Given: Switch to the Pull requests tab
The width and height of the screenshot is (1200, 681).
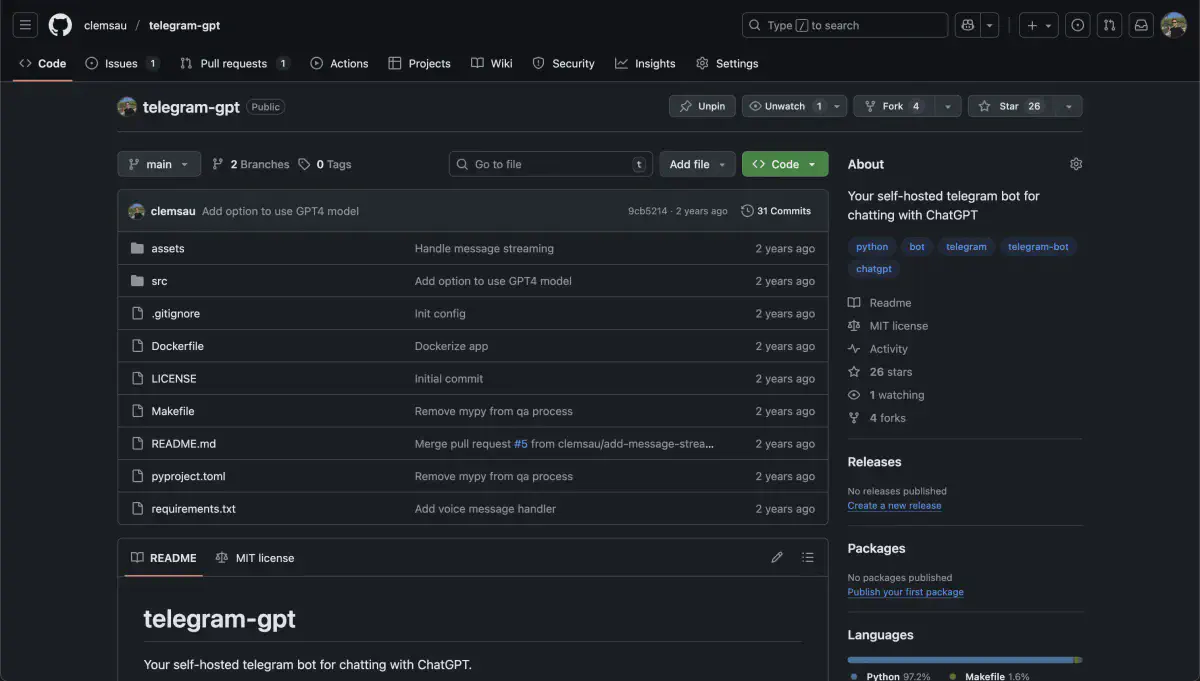Looking at the screenshot, I should click(x=233, y=63).
